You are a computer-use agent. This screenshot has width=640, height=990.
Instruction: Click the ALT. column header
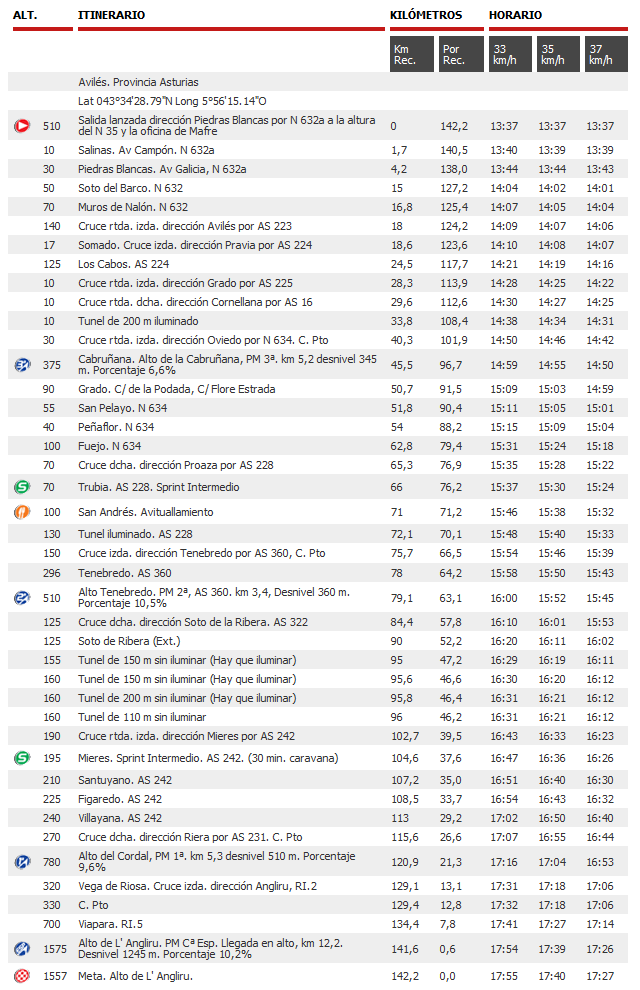[25, 15]
